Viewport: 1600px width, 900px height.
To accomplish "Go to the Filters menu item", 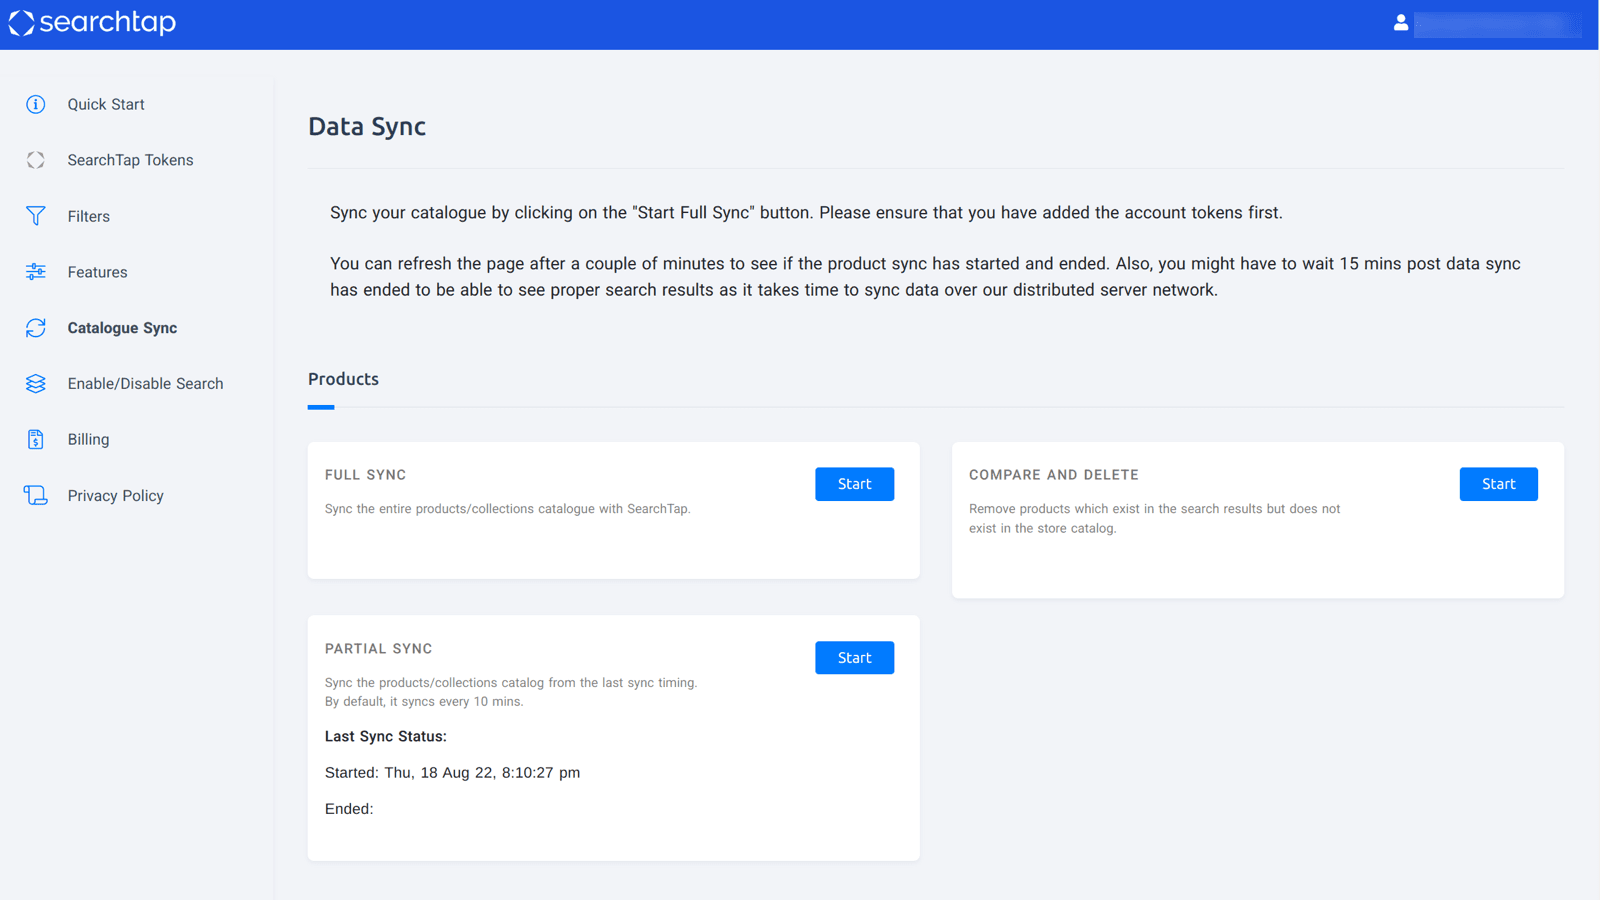I will click(89, 216).
